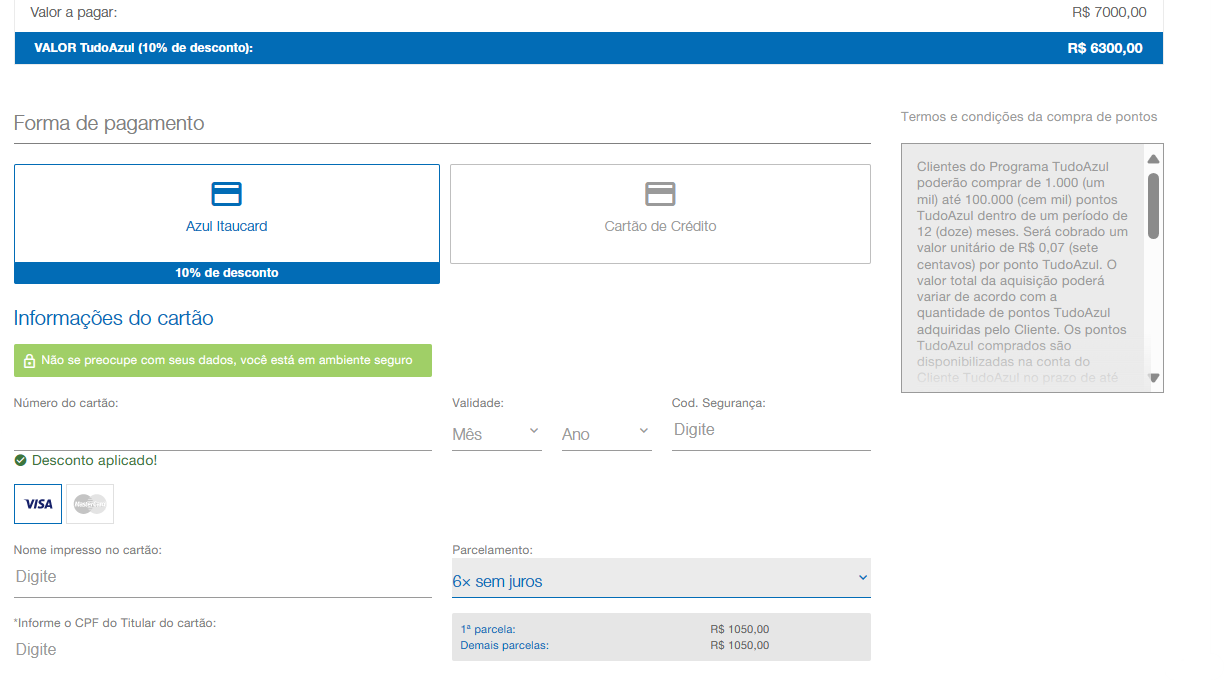Click the 'Número do cartão:' label
The width and height of the screenshot is (1224, 681).
tap(66, 403)
